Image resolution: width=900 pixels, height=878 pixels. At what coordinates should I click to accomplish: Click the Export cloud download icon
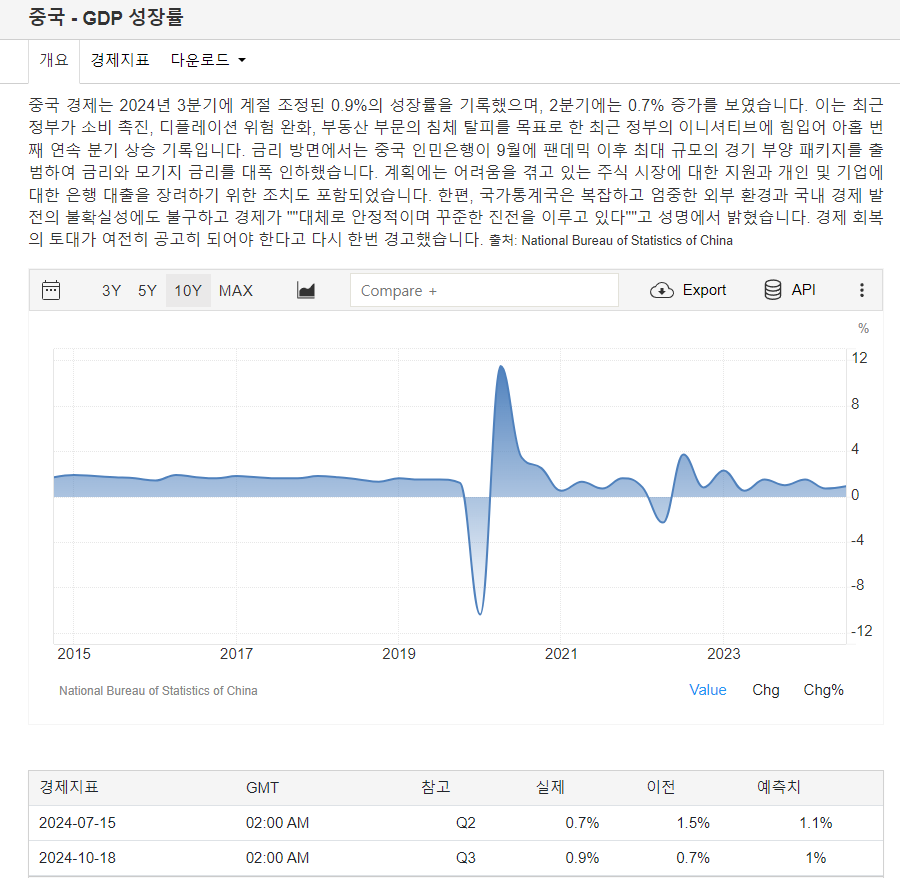[662, 290]
